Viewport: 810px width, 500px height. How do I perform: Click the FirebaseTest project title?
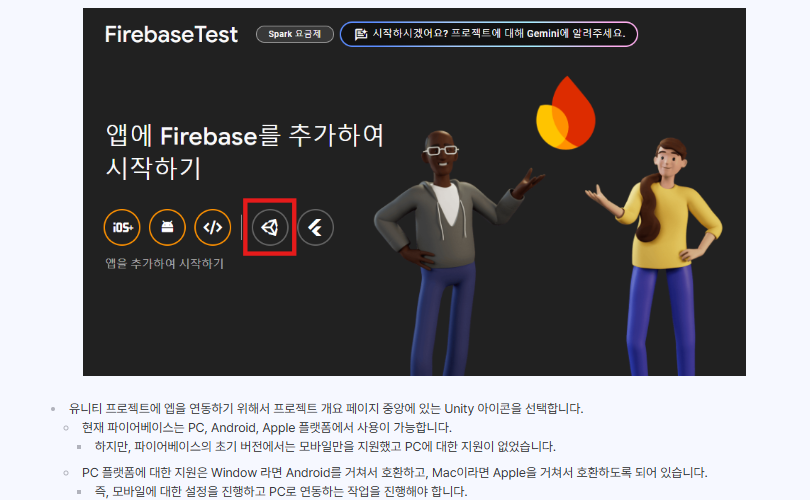point(171,35)
